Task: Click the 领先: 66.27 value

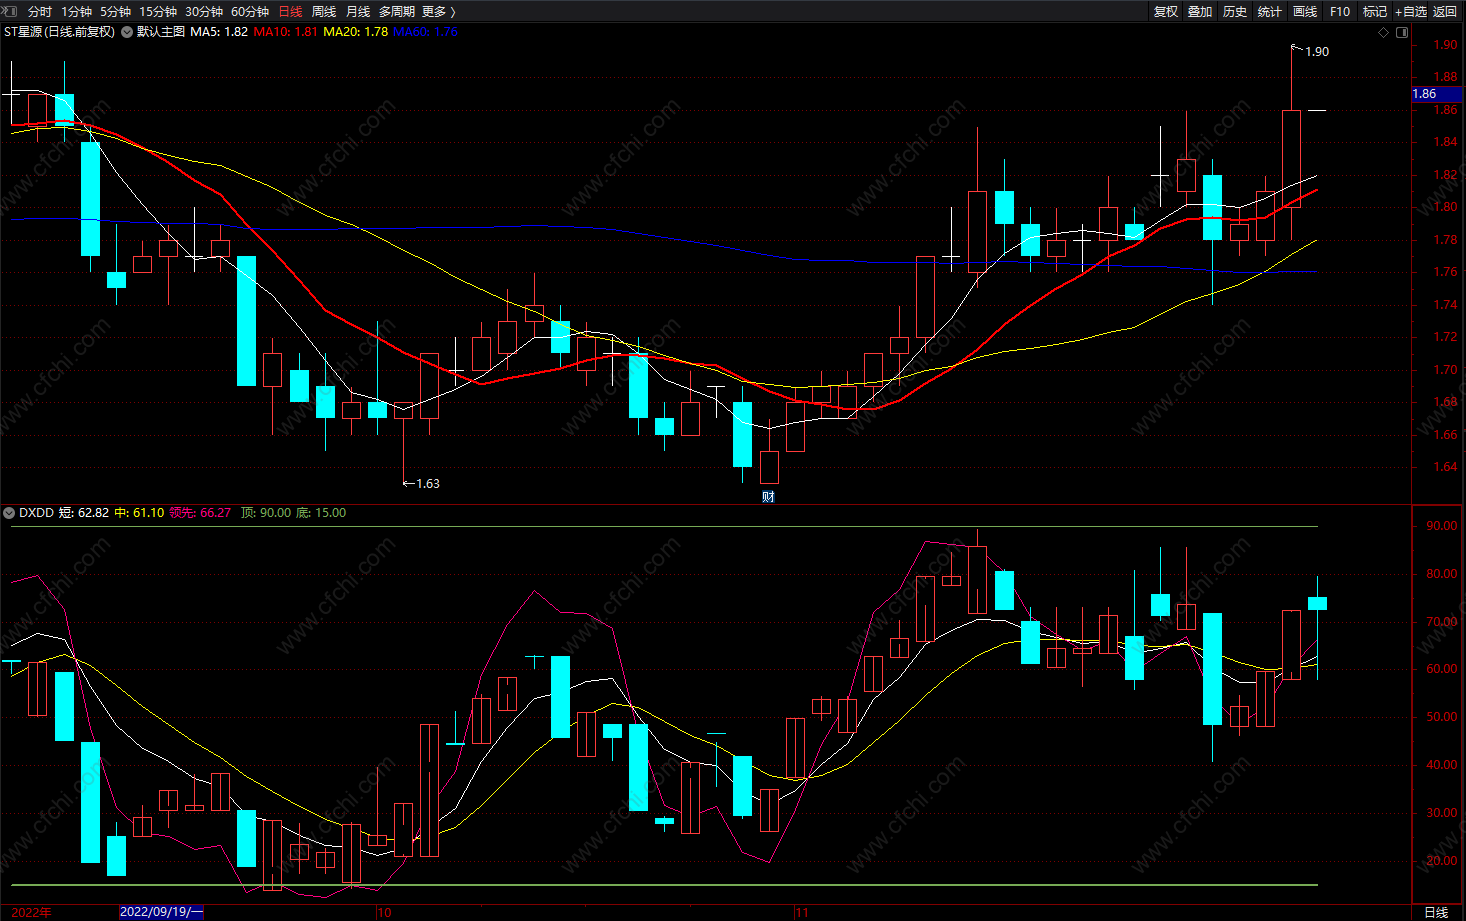Action: (x=200, y=513)
